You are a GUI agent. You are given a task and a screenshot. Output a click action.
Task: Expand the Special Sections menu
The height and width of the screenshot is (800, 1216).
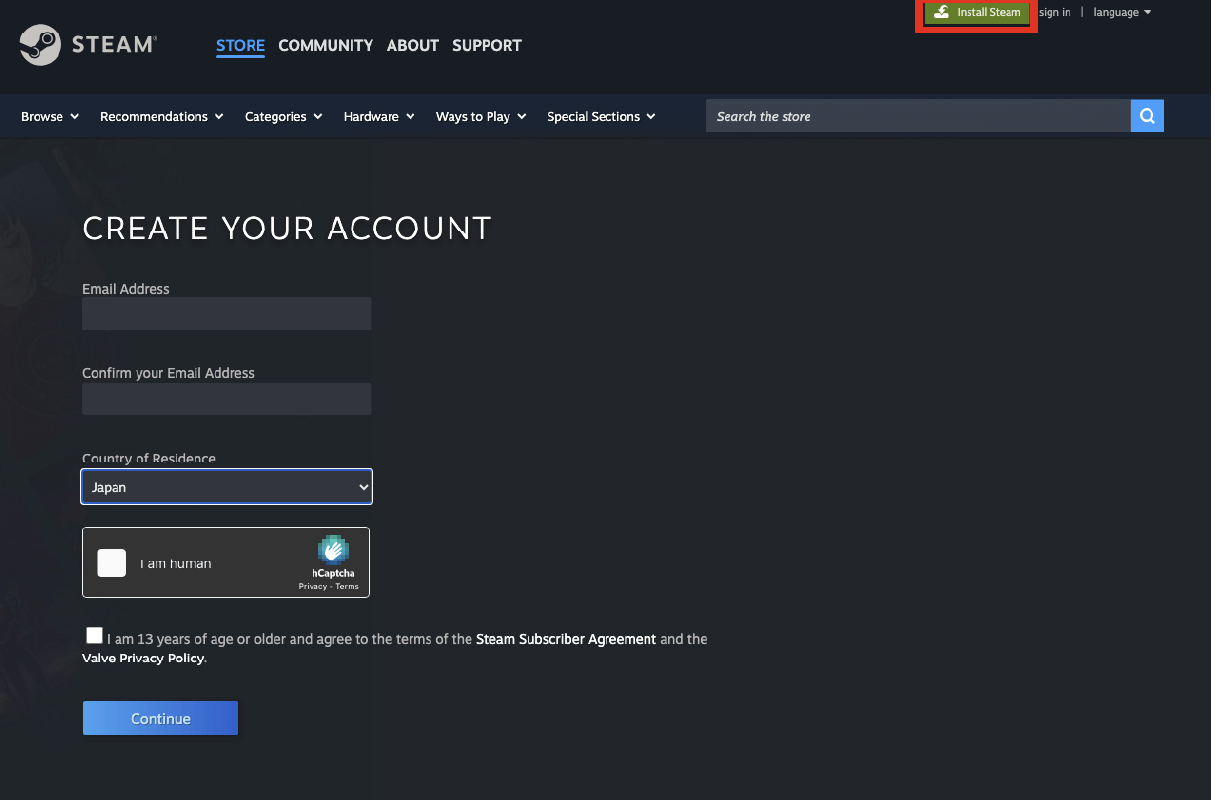[x=600, y=117]
